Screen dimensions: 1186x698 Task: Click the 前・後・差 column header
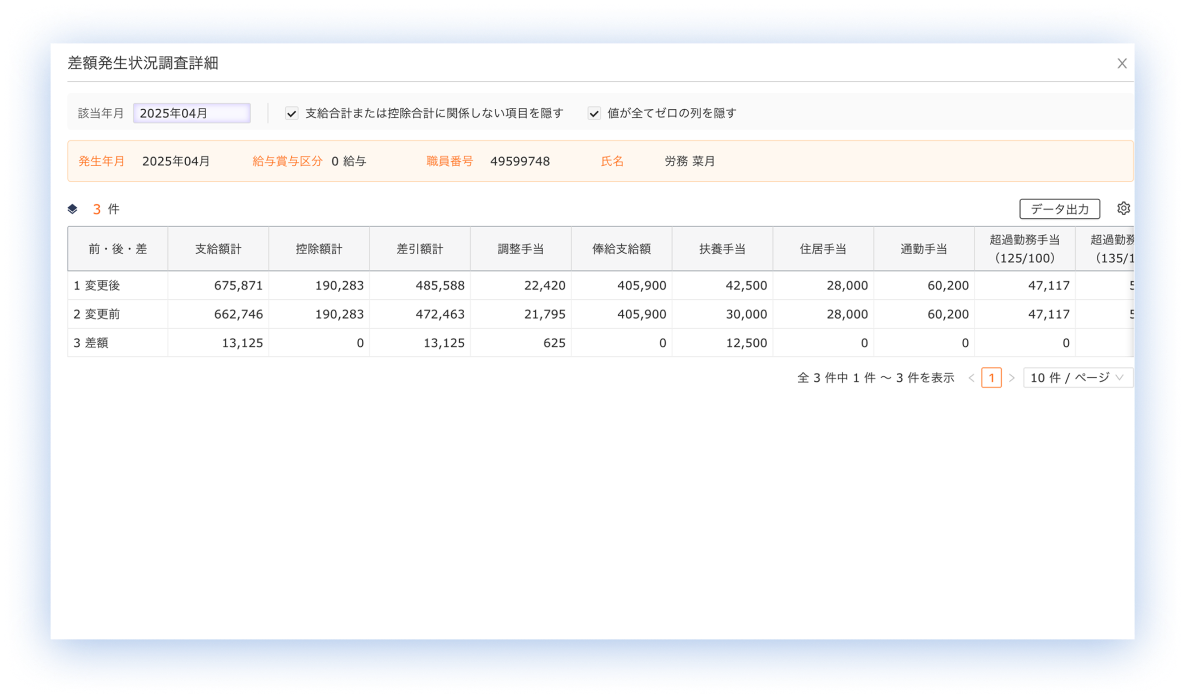(118, 249)
